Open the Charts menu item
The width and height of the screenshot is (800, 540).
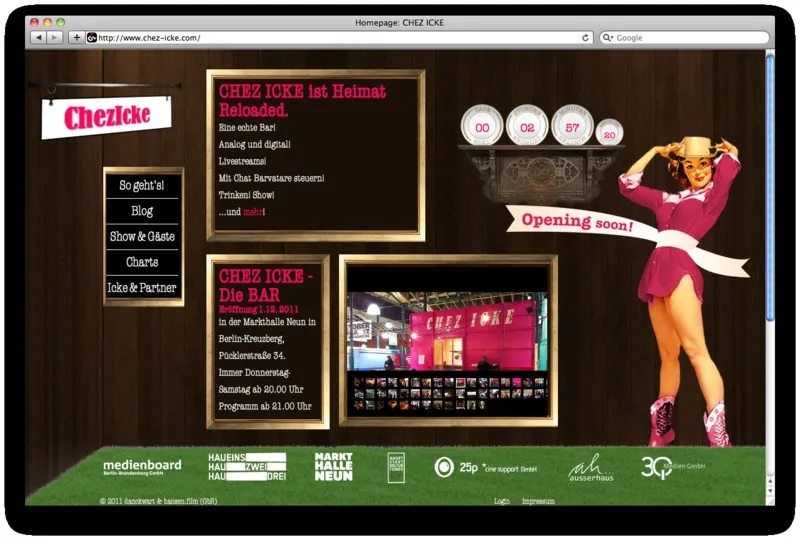click(x=142, y=262)
